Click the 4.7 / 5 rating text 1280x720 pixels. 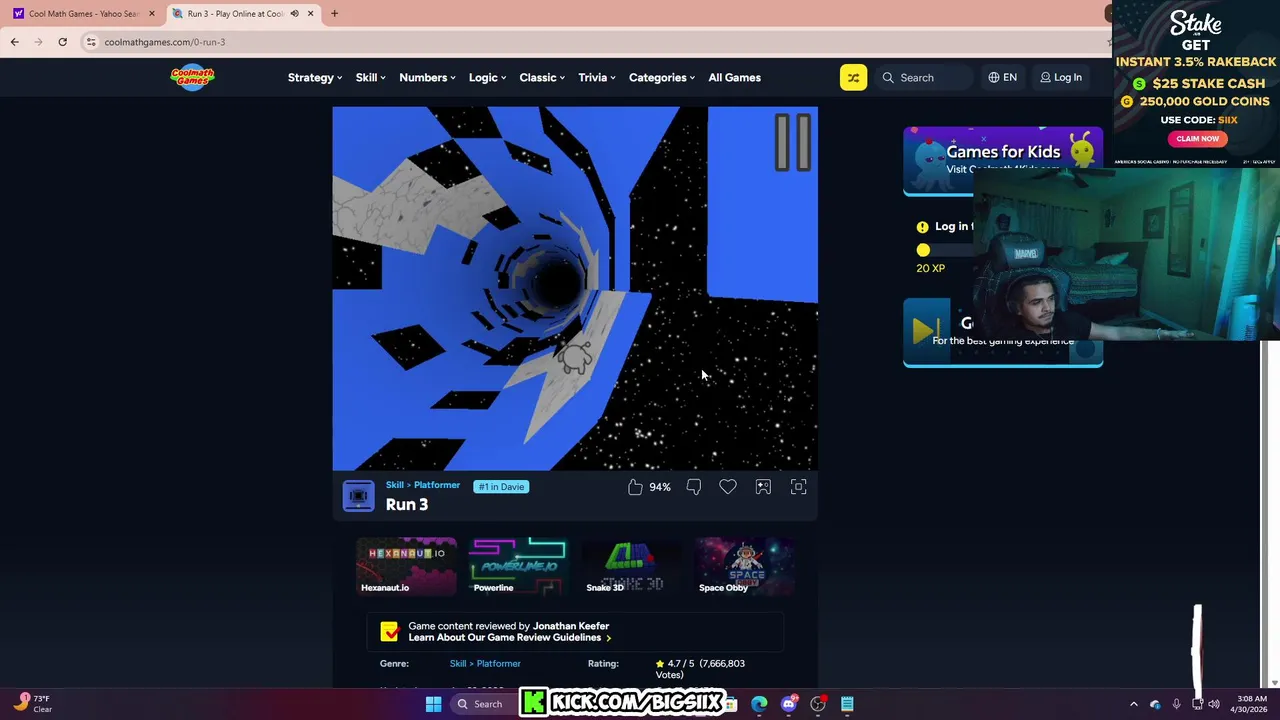tap(681, 663)
